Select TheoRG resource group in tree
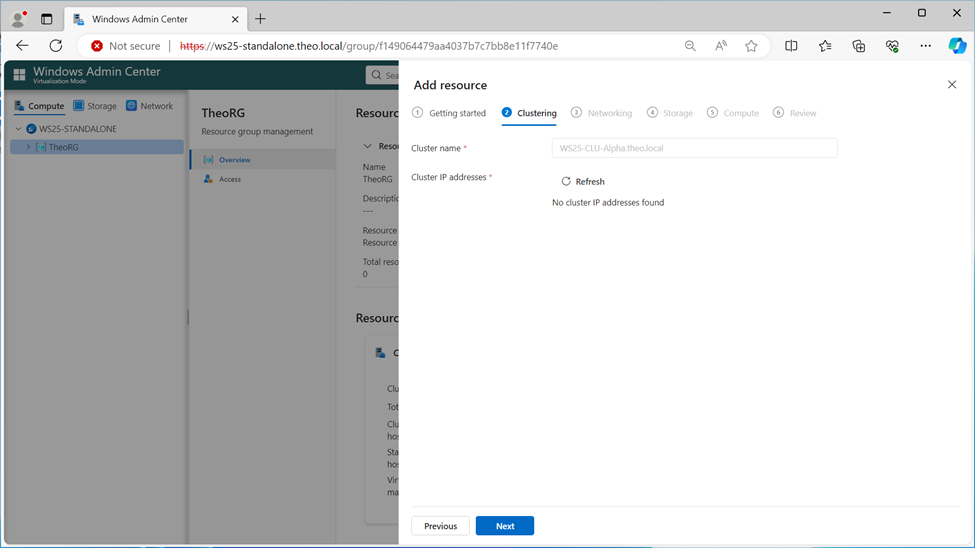The image size is (975, 548). pyautogui.click(x=97, y=147)
